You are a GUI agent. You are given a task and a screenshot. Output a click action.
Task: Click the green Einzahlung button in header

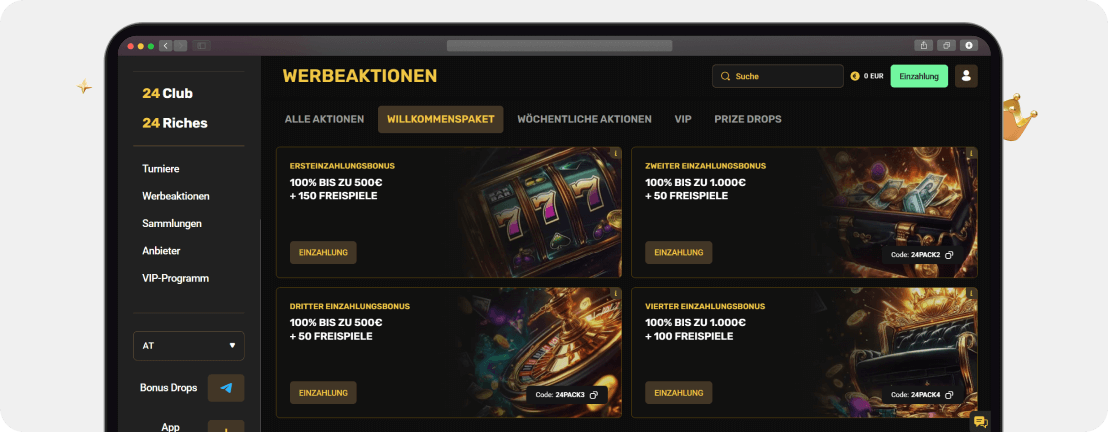pos(919,76)
